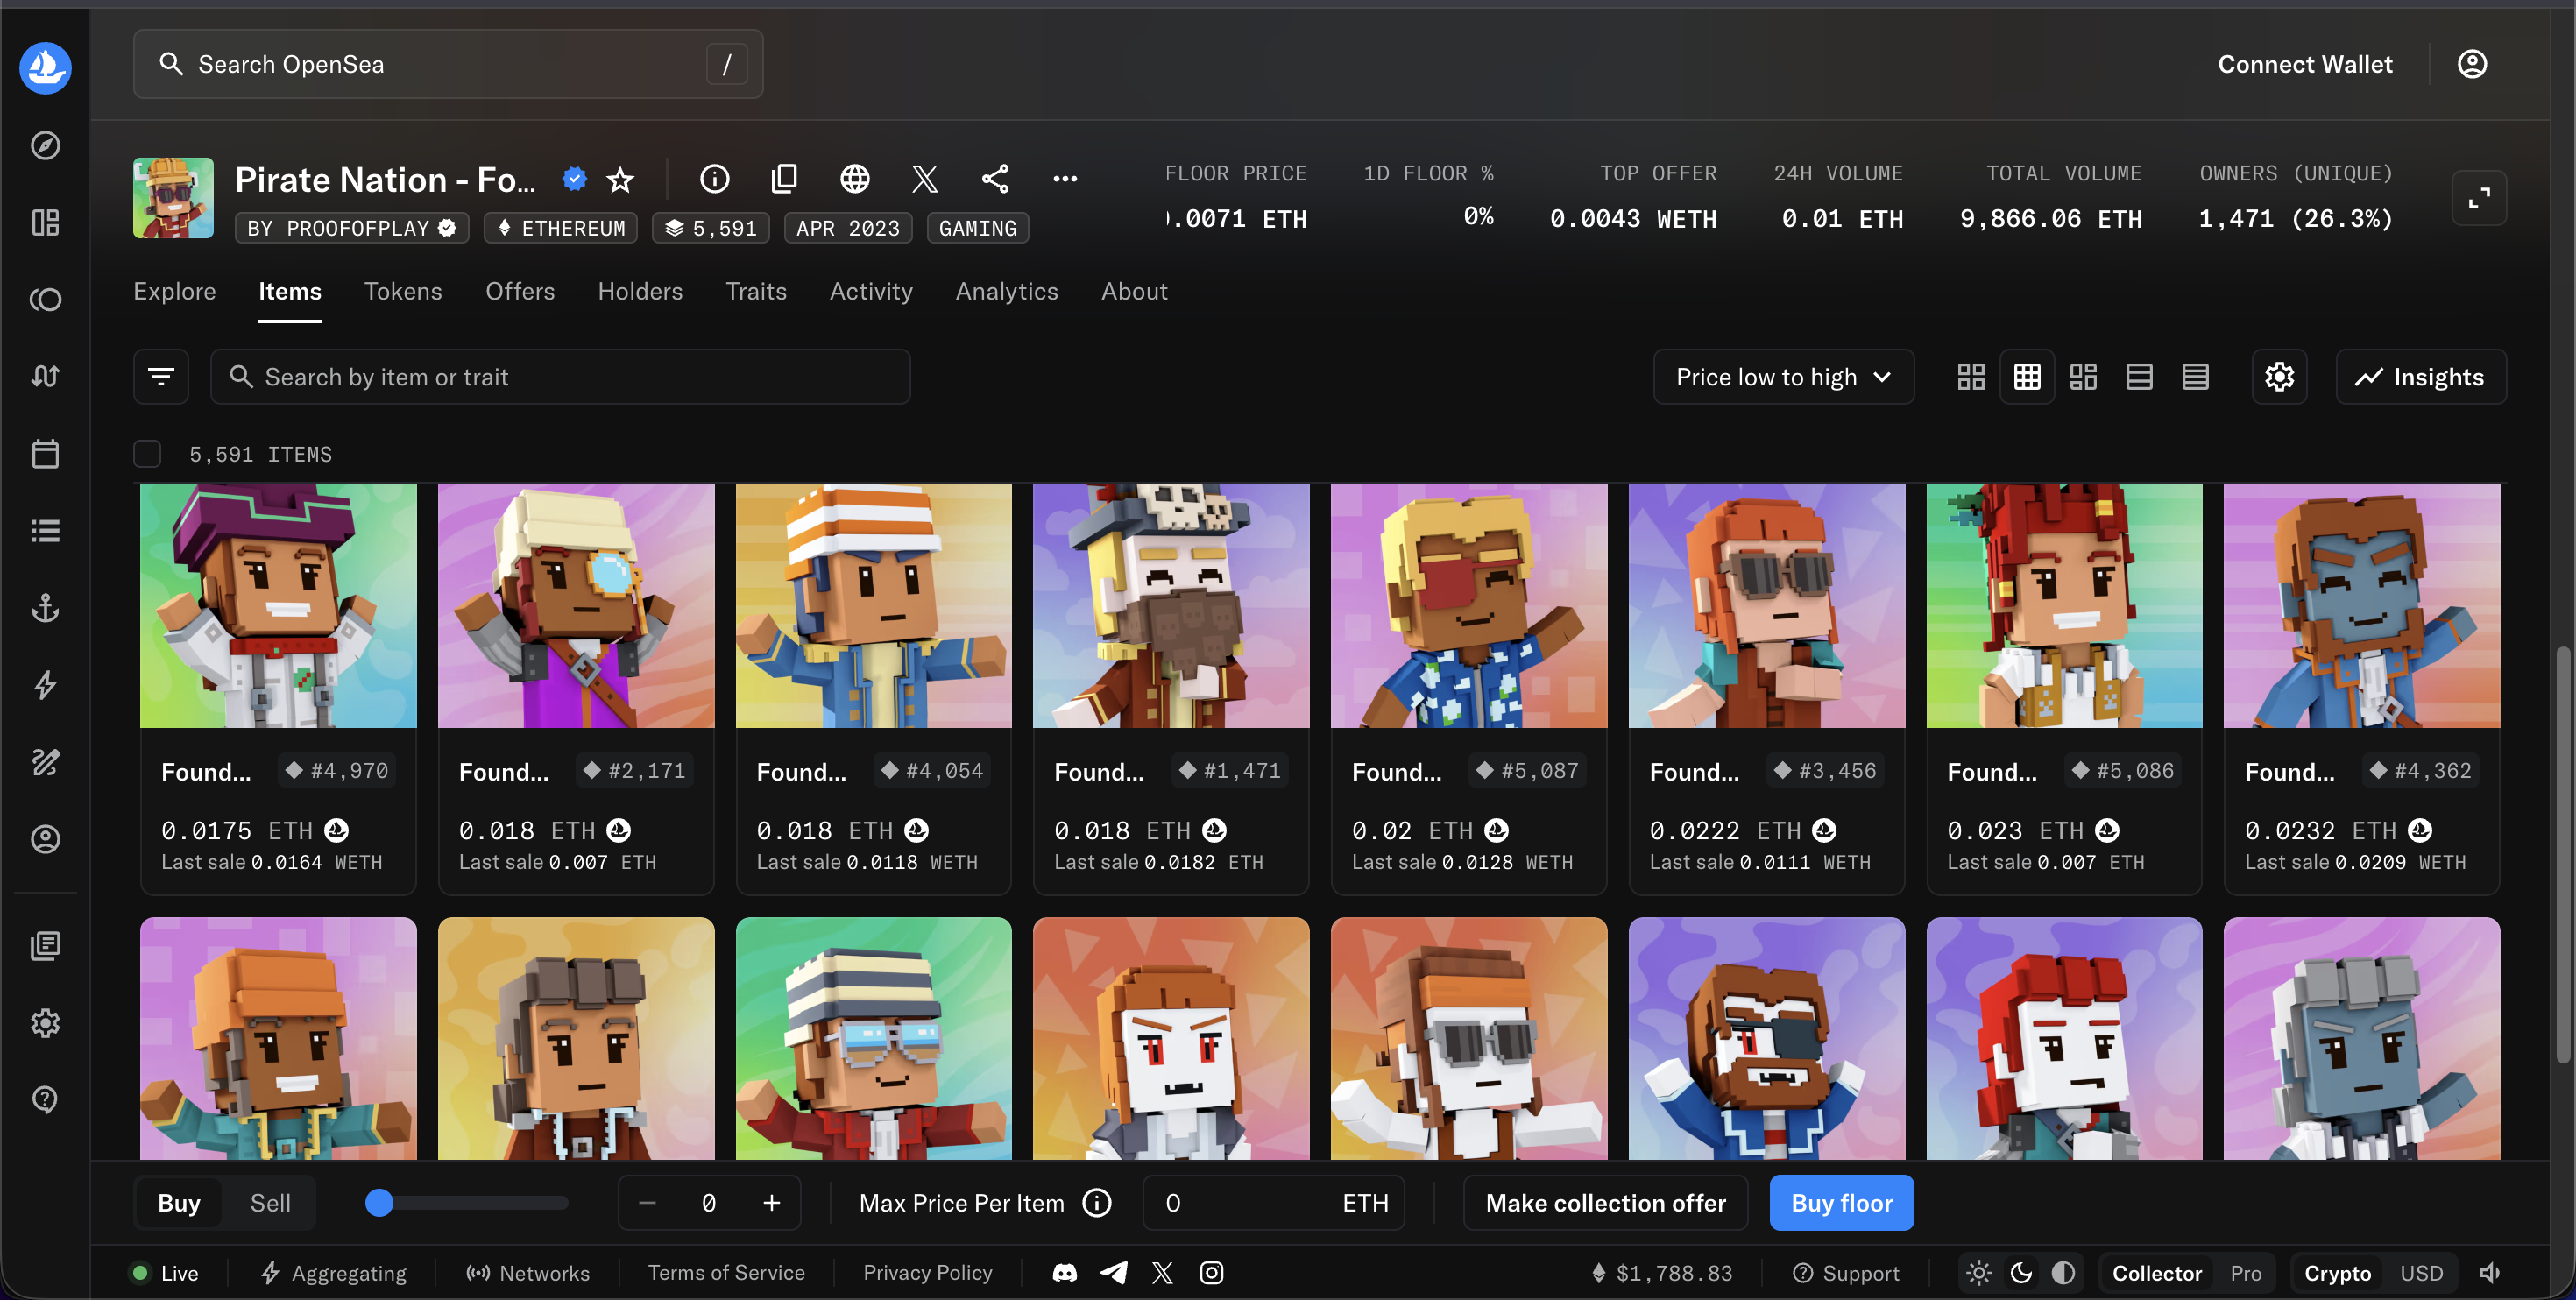Image resolution: width=2576 pixels, height=1300 pixels.
Task: Open the filters panel toggle button
Action: tap(161, 377)
